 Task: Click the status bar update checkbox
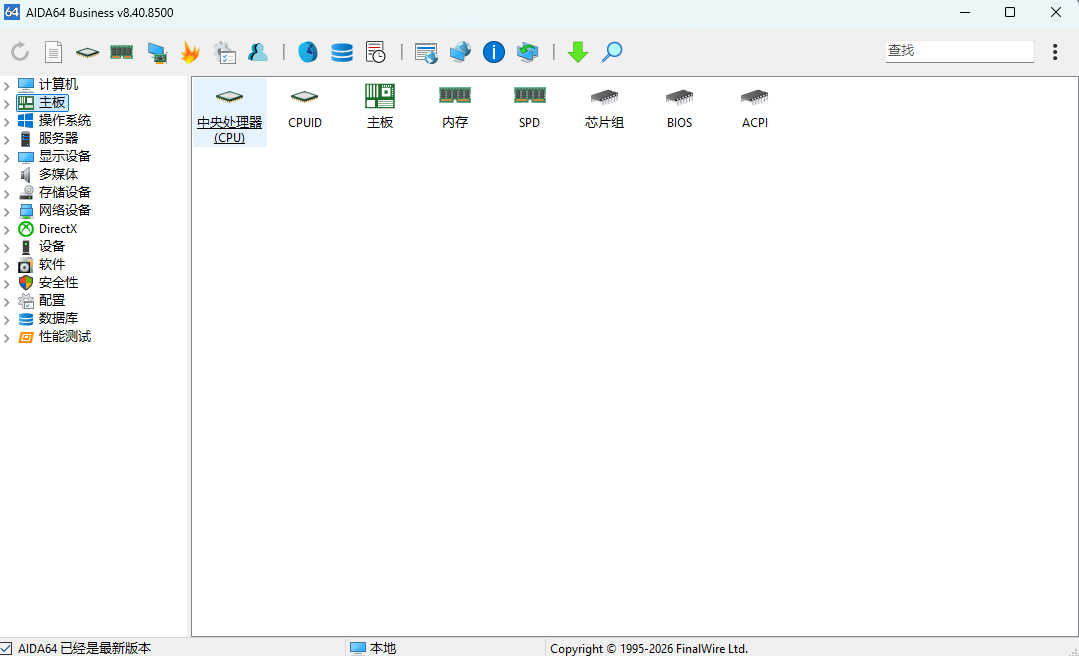pos(6,648)
